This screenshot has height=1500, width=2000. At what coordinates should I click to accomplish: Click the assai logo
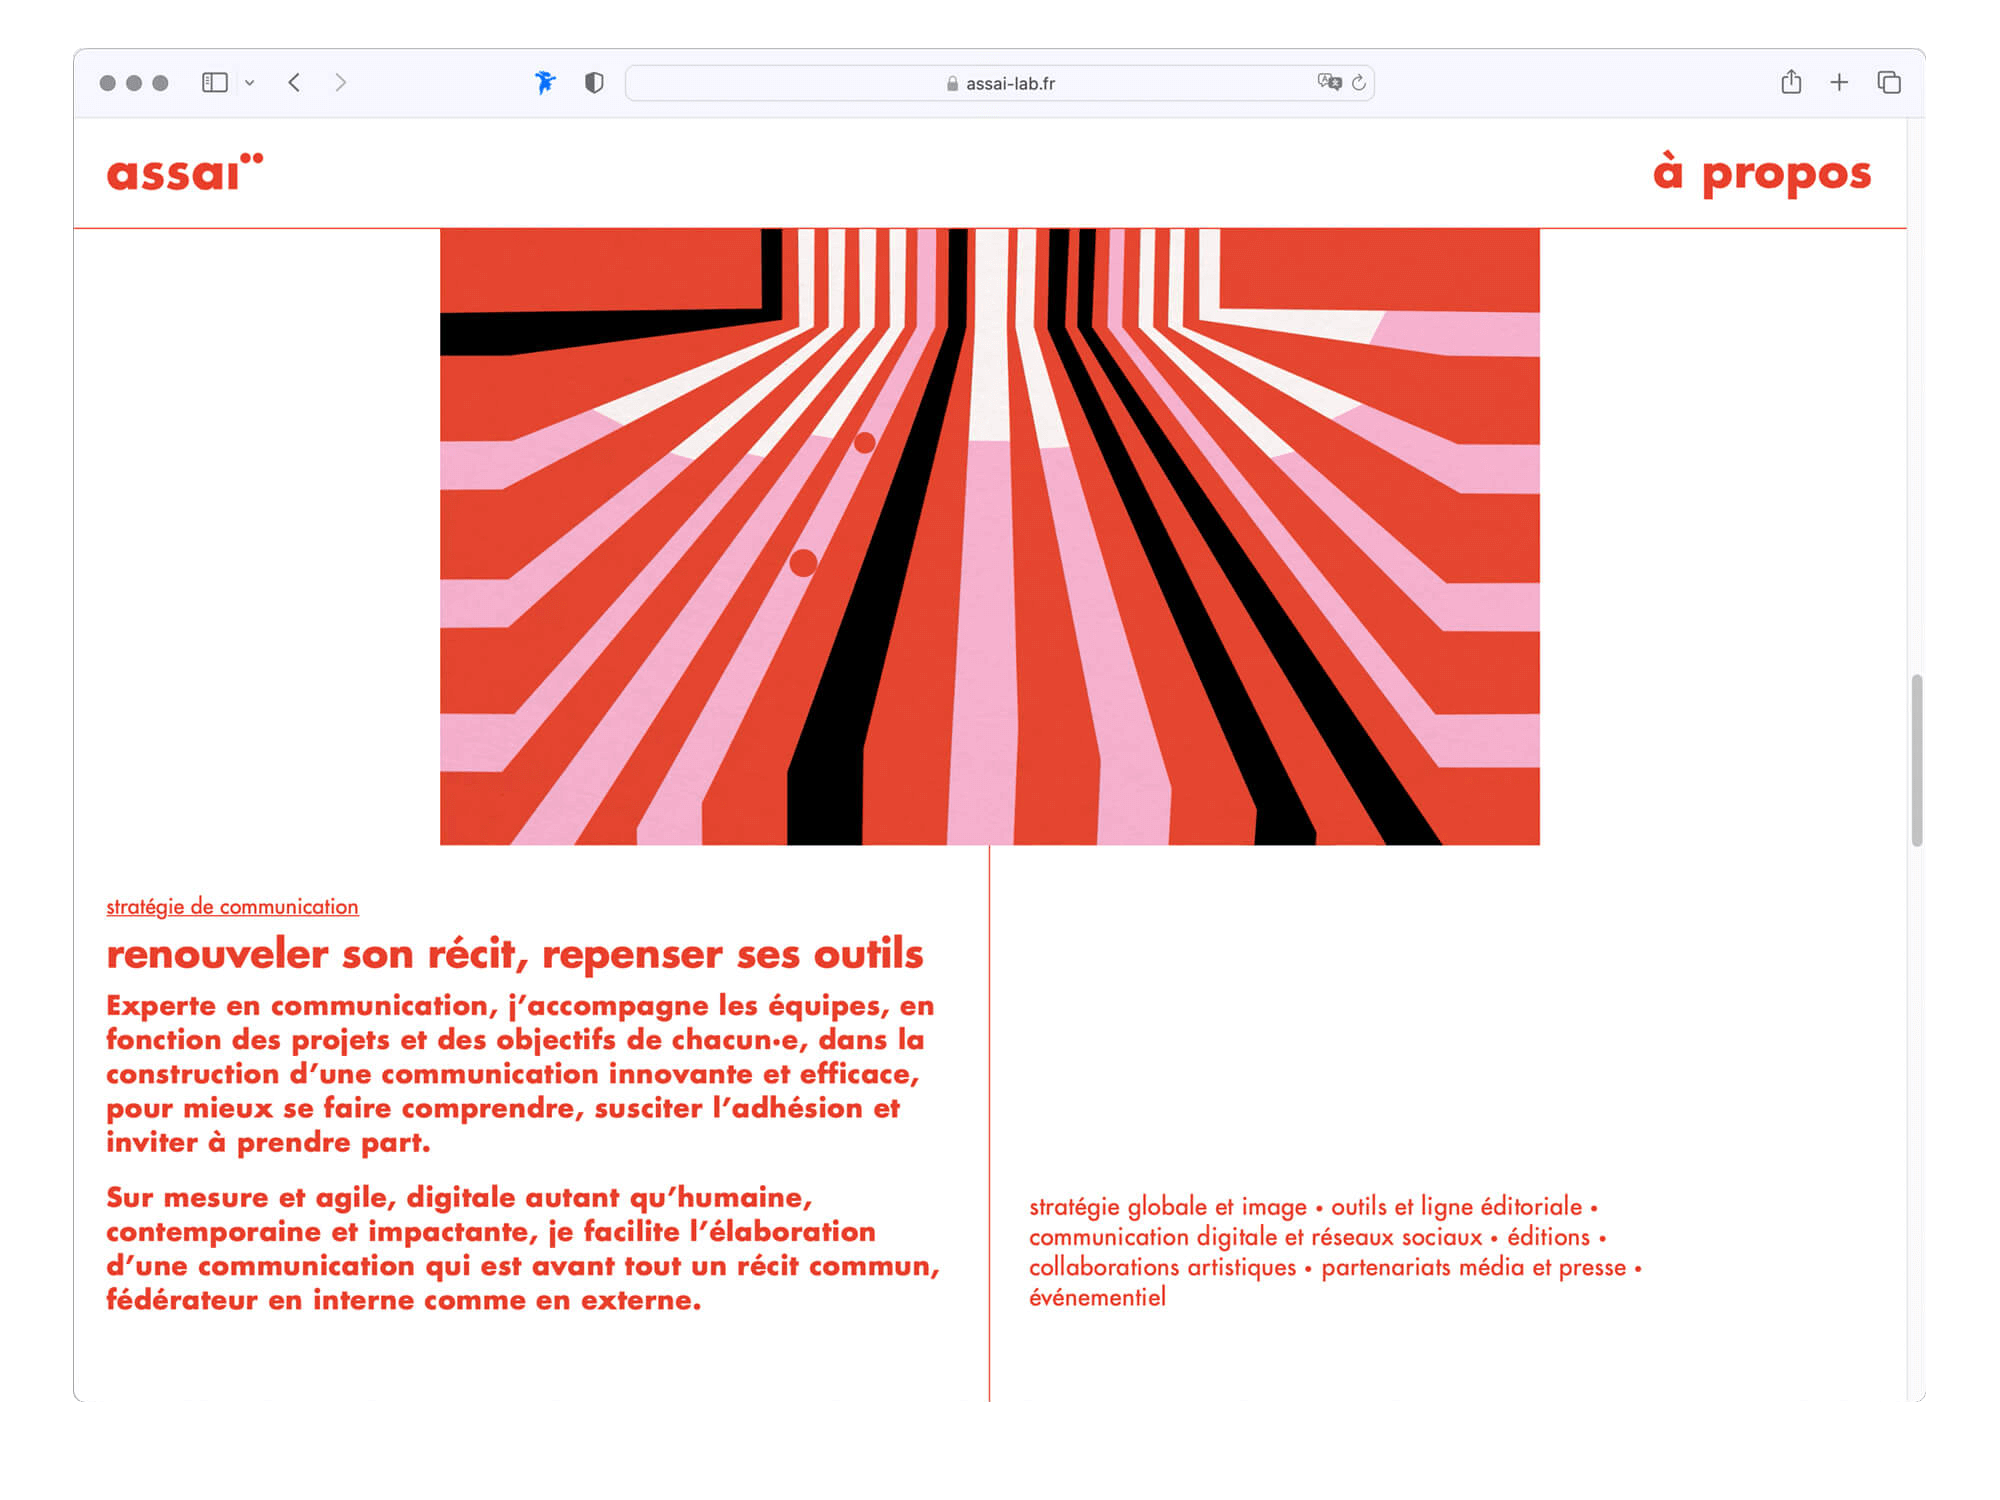pyautogui.click(x=185, y=172)
